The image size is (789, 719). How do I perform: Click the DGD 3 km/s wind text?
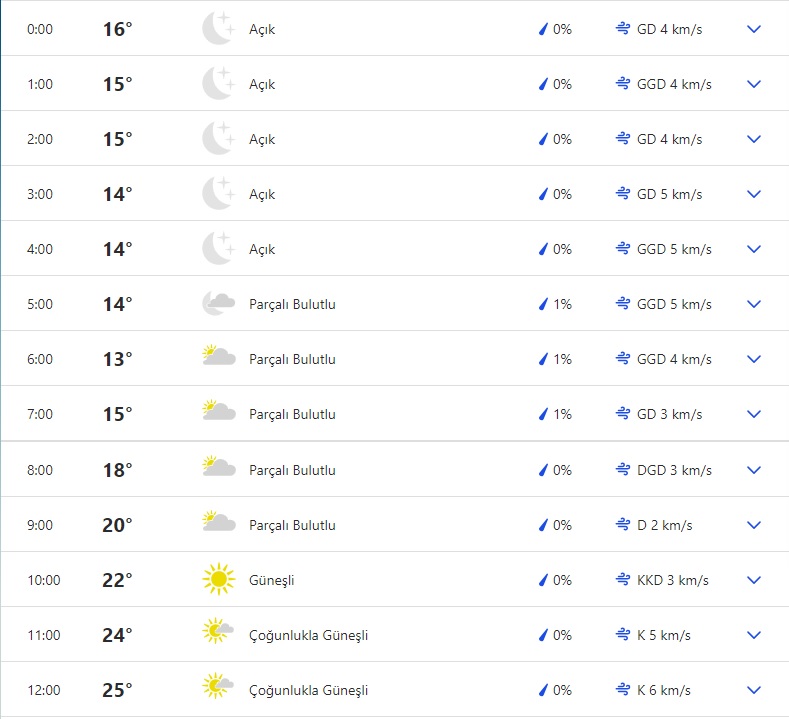(674, 470)
